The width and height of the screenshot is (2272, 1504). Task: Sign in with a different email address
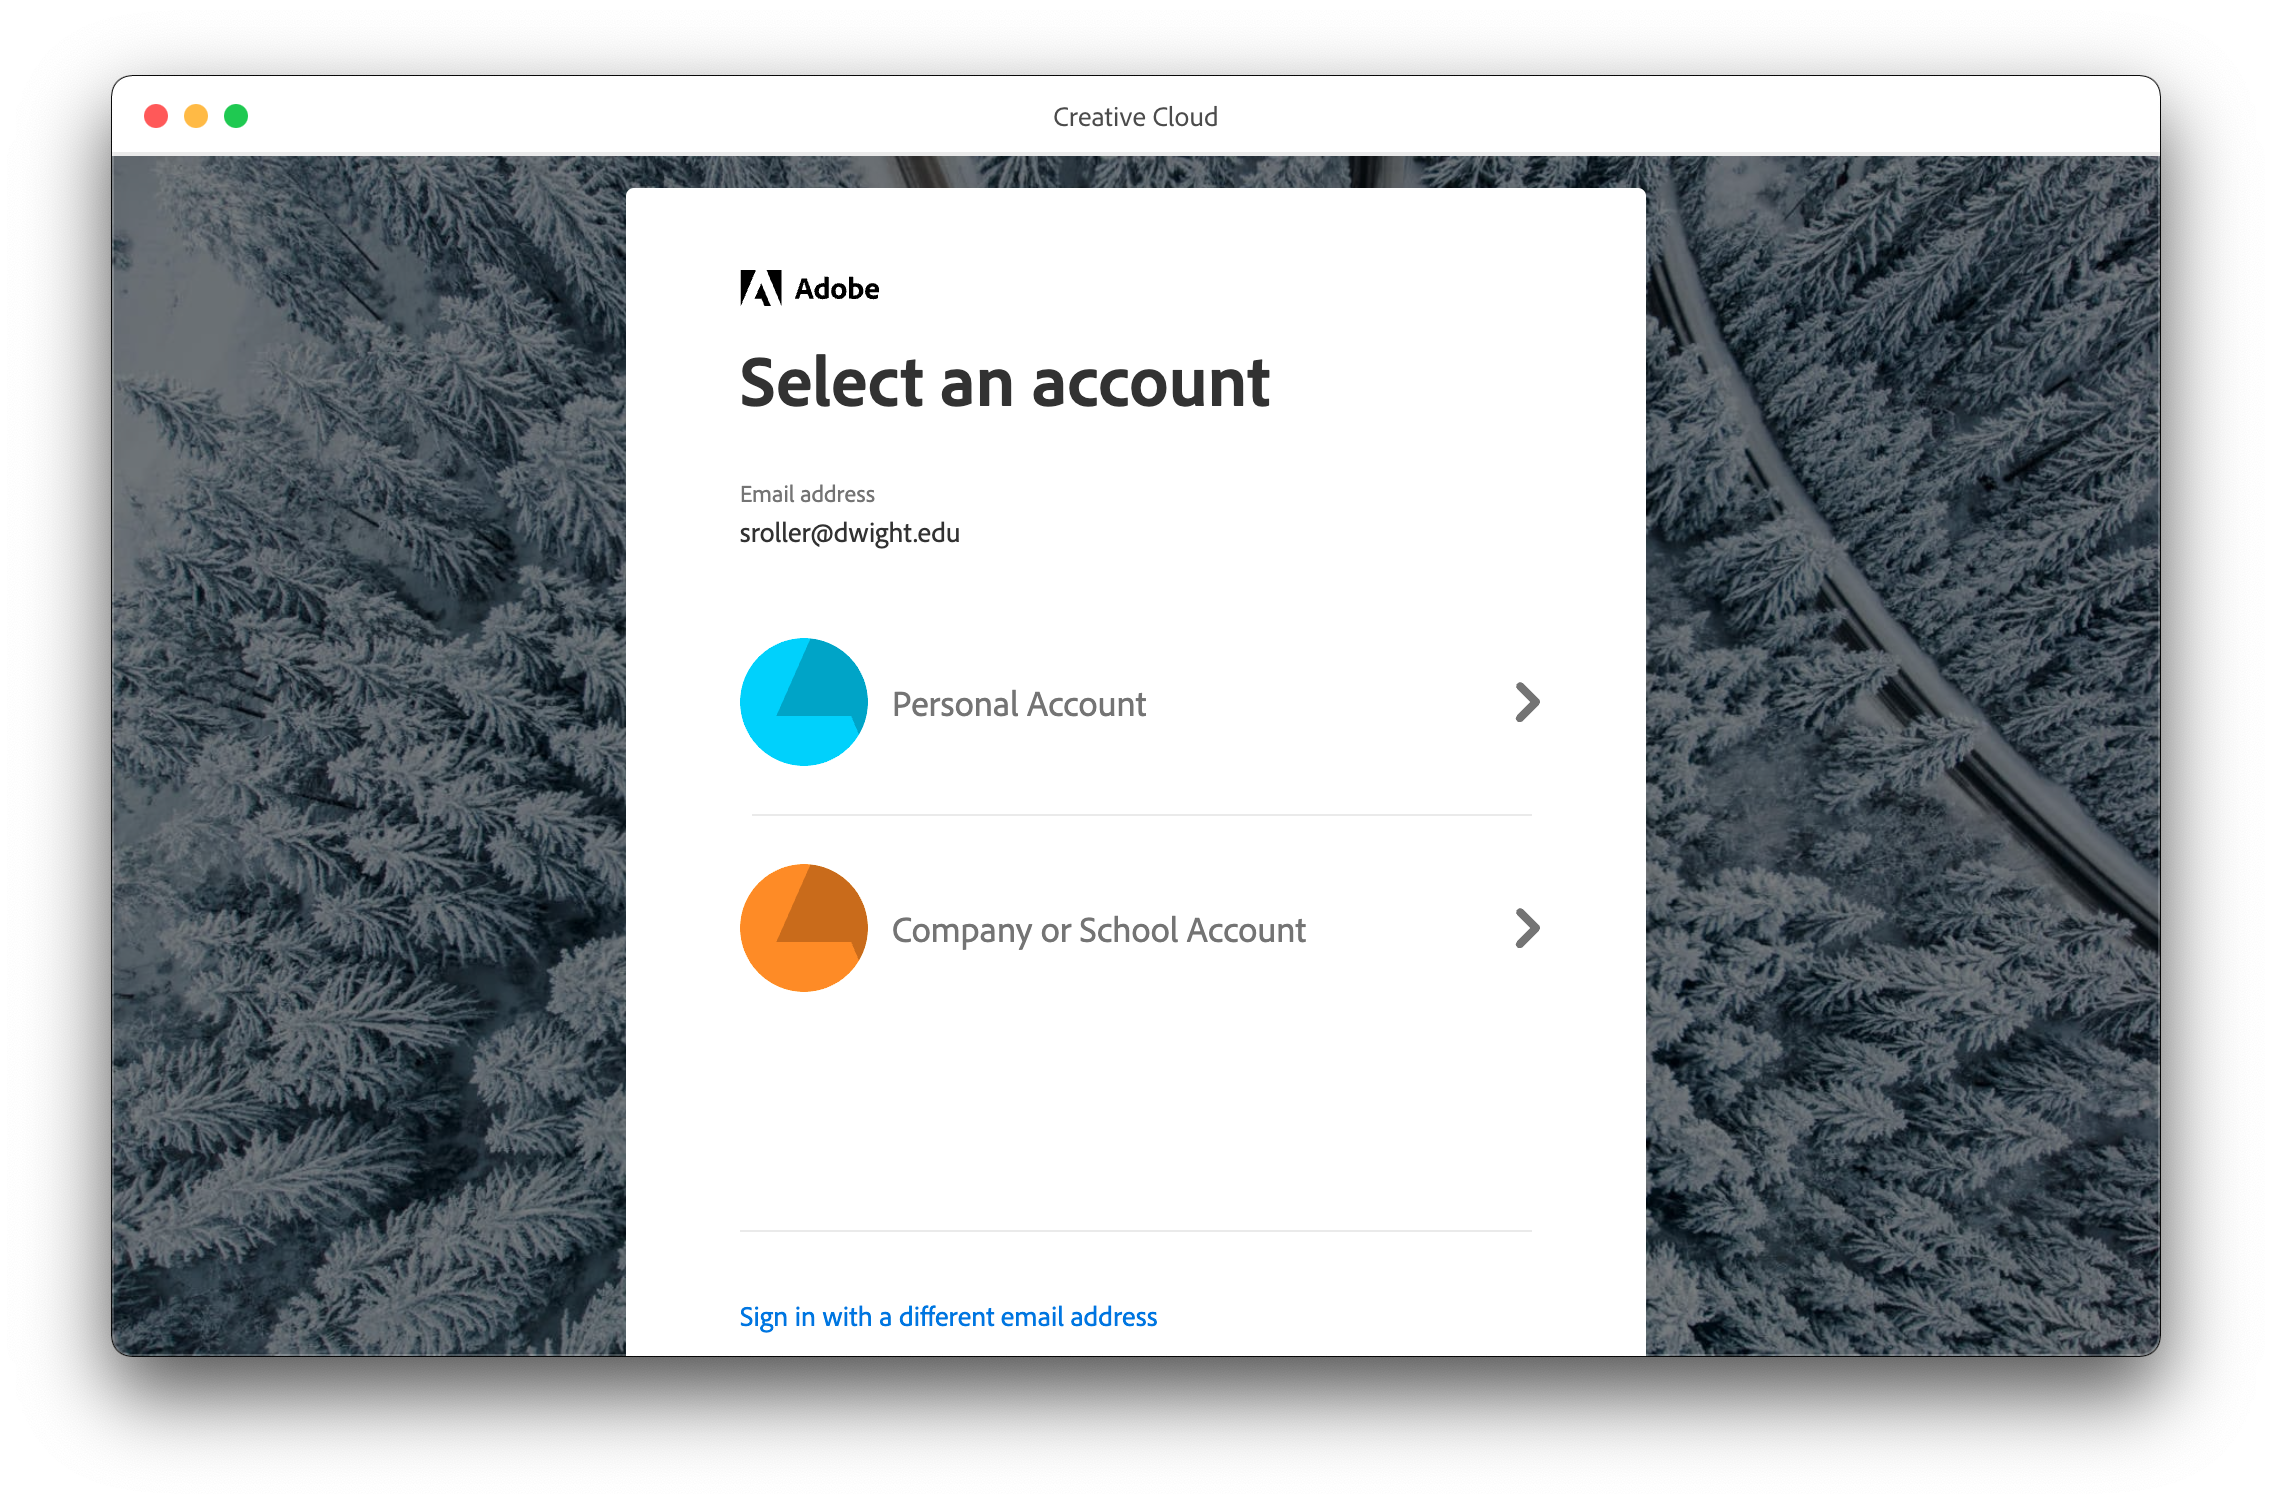pyautogui.click(x=948, y=1317)
